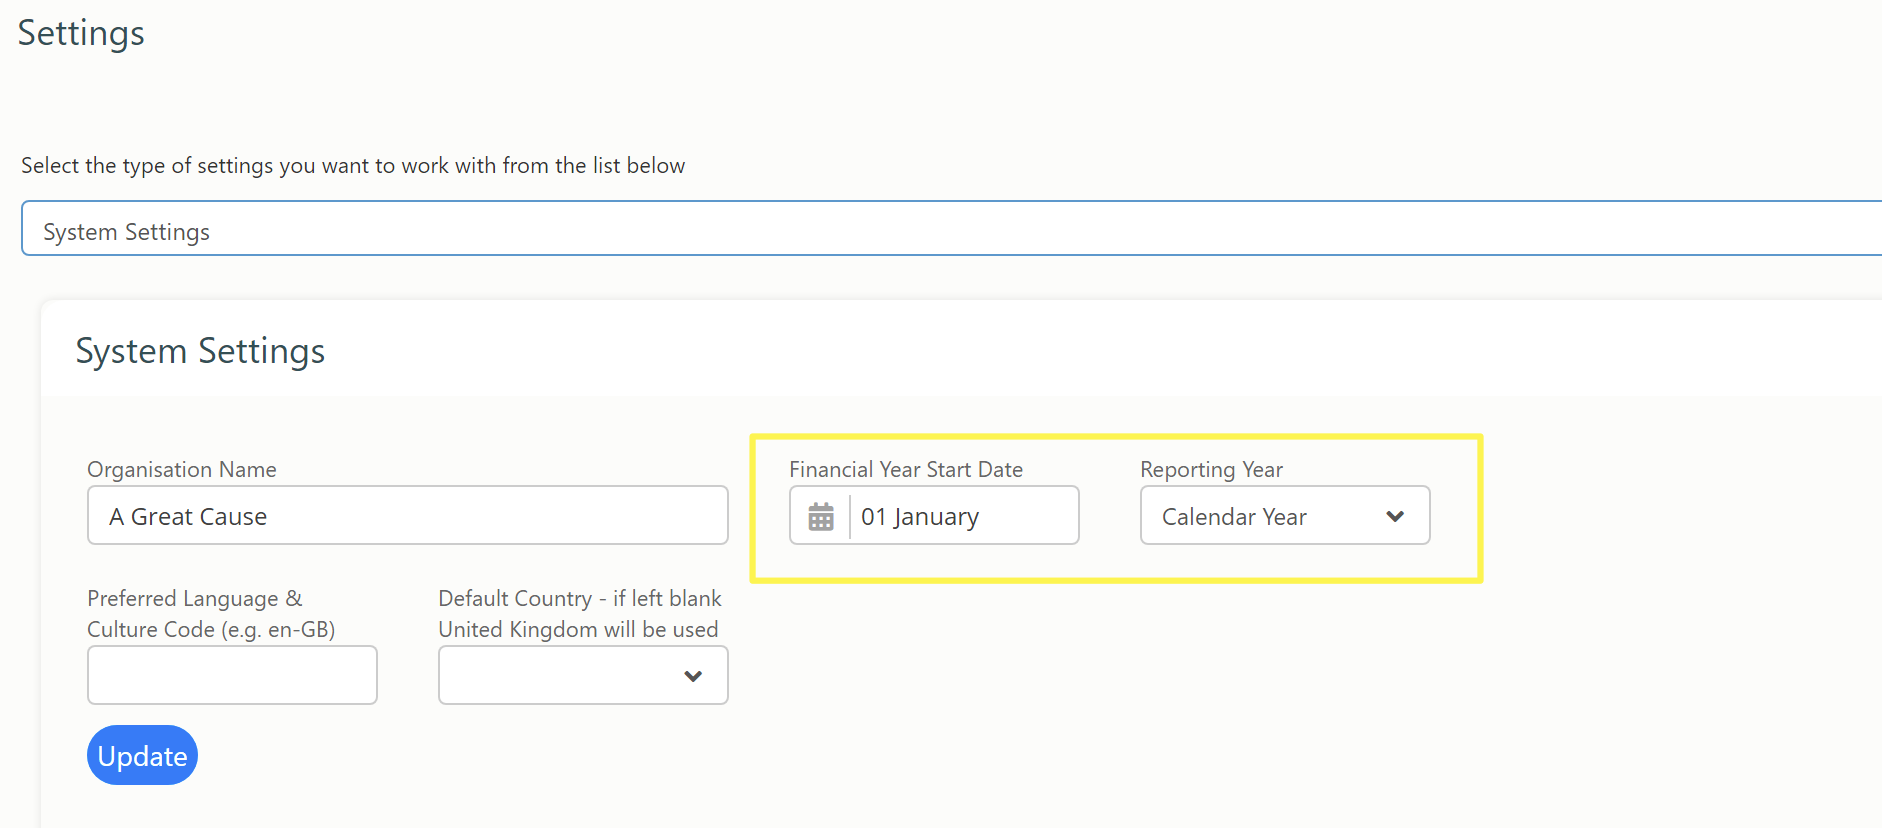Click the chevron in Default Country box
Image resolution: width=1882 pixels, height=828 pixels.
click(693, 676)
